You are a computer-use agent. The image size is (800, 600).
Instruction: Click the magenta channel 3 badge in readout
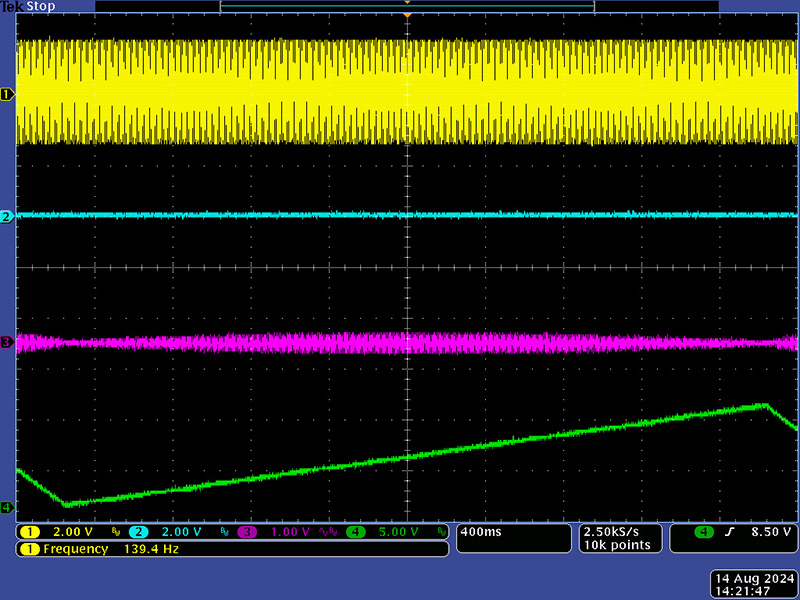point(246,532)
